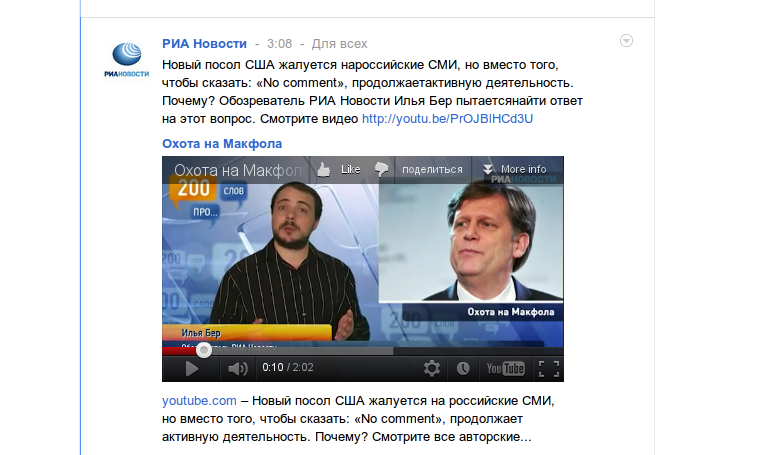Image resolution: width=779 pixels, height=455 pixels.
Task: Click the 3:08 post timestamp
Action: coord(279,44)
